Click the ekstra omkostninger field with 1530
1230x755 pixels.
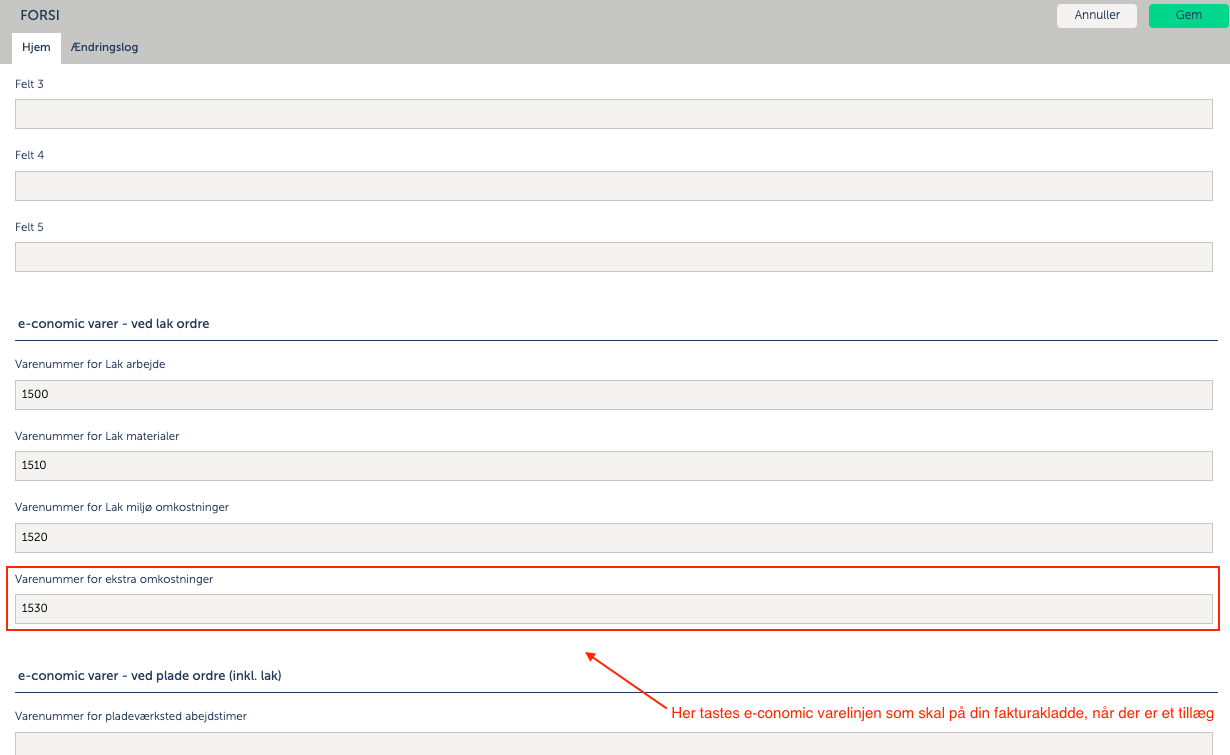point(614,608)
